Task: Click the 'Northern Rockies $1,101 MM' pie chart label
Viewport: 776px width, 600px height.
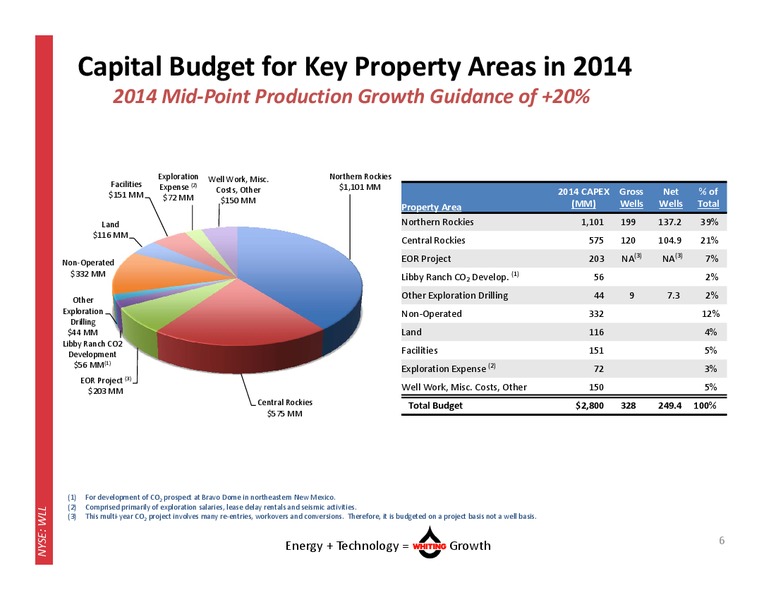Action: point(360,182)
